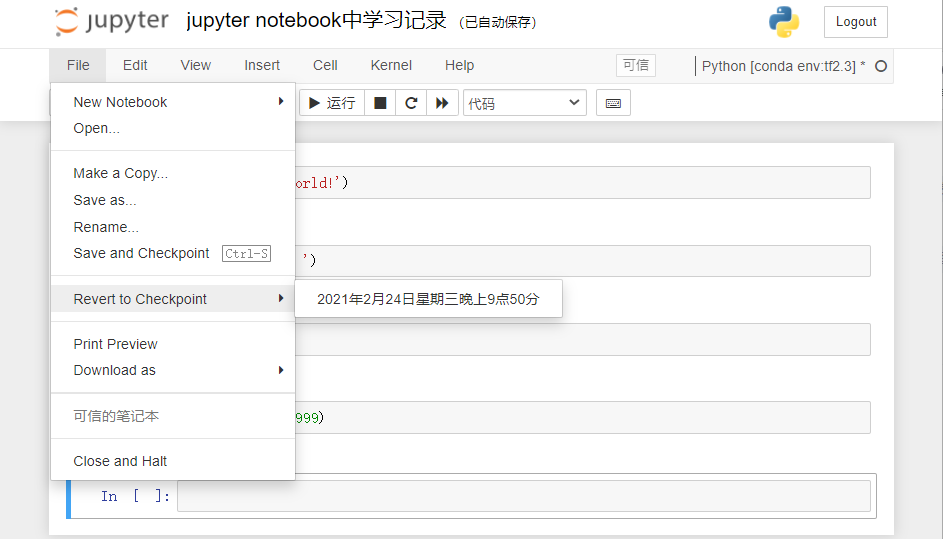Select Rename... menu entry
This screenshot has width=943, height=539.
click(x=173, y=227)
